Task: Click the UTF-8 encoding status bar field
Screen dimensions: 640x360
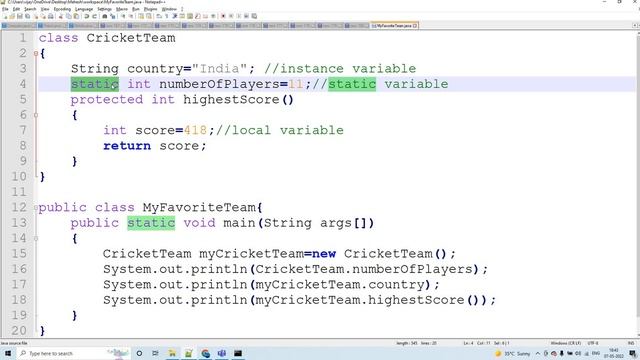Action: pyautogui.click(x=593, y=343)
